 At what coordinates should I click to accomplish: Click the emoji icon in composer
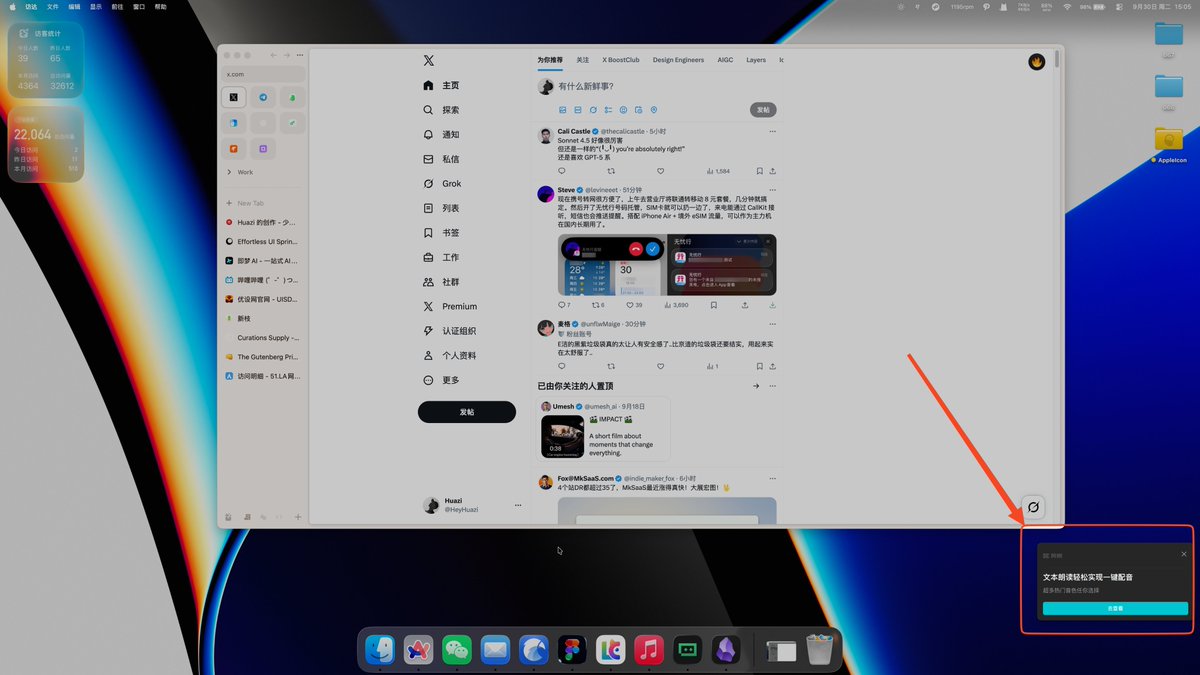click(x=623, y=110)
